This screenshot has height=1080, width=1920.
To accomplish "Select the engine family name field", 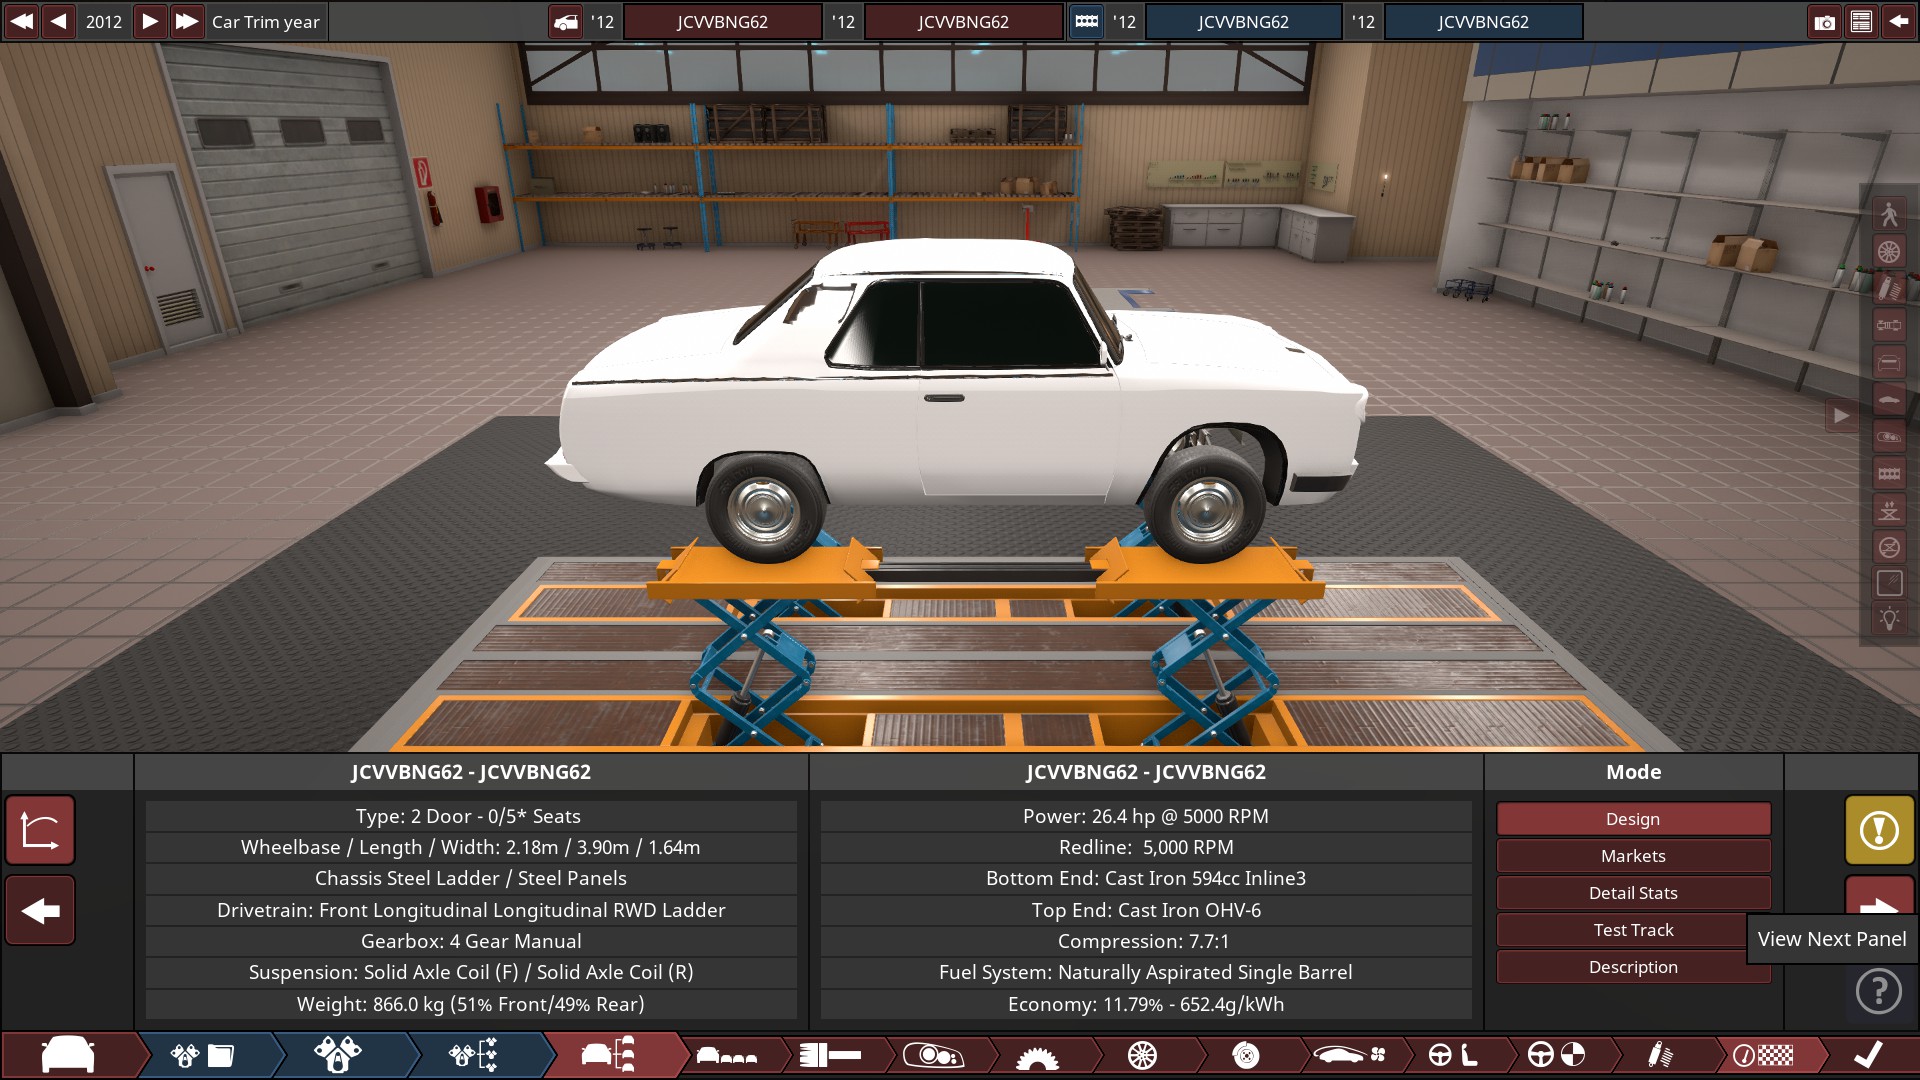I will (x=1243, y=22).
